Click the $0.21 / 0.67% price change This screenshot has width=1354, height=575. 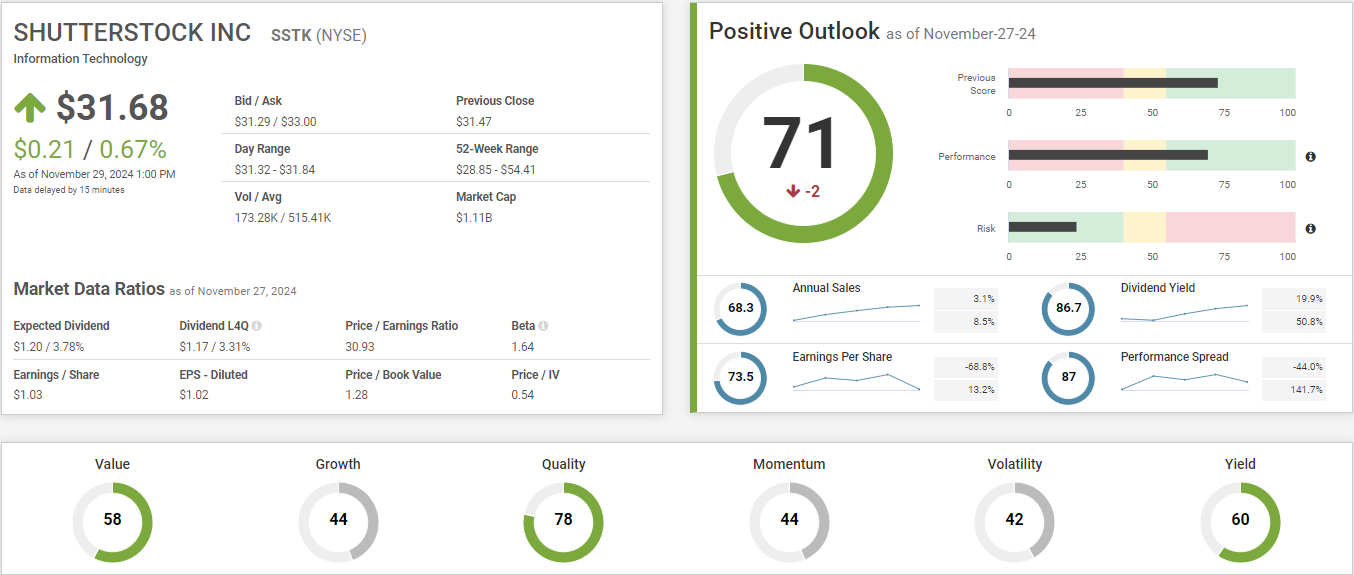(x=90, y=150)
